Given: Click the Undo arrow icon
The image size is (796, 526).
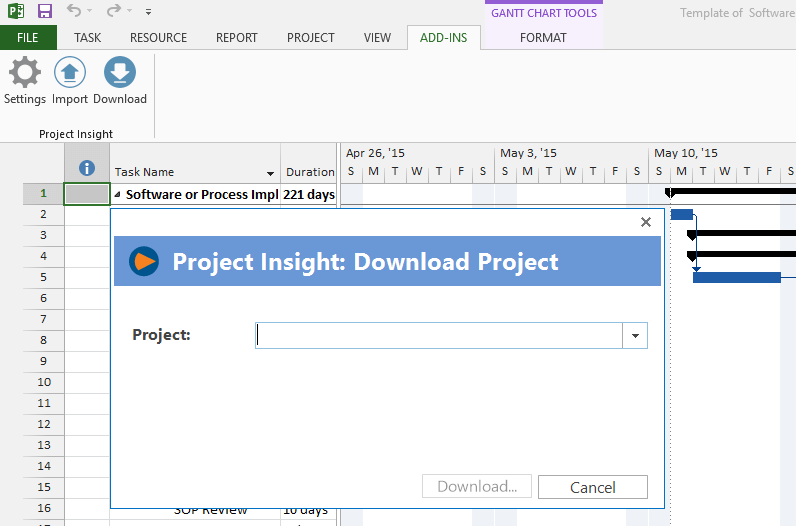Looking at the screenshot, I should (75, 12).
